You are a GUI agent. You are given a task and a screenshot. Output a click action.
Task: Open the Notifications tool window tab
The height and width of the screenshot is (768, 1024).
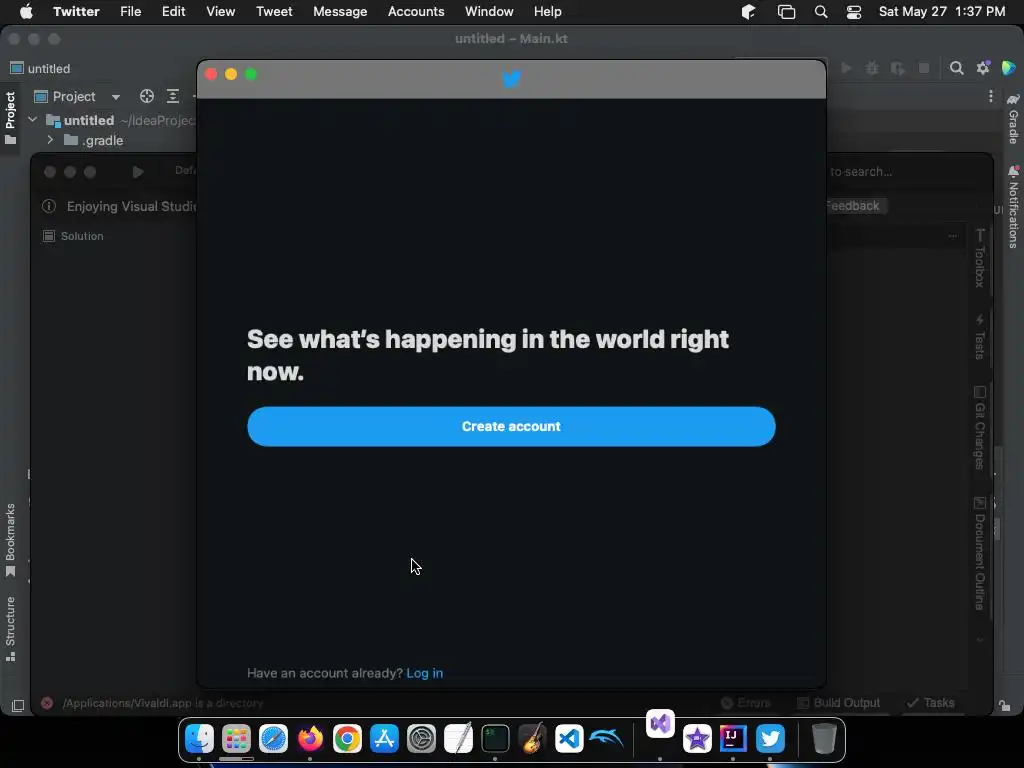pyautogui.click(x=1013, y=206)
